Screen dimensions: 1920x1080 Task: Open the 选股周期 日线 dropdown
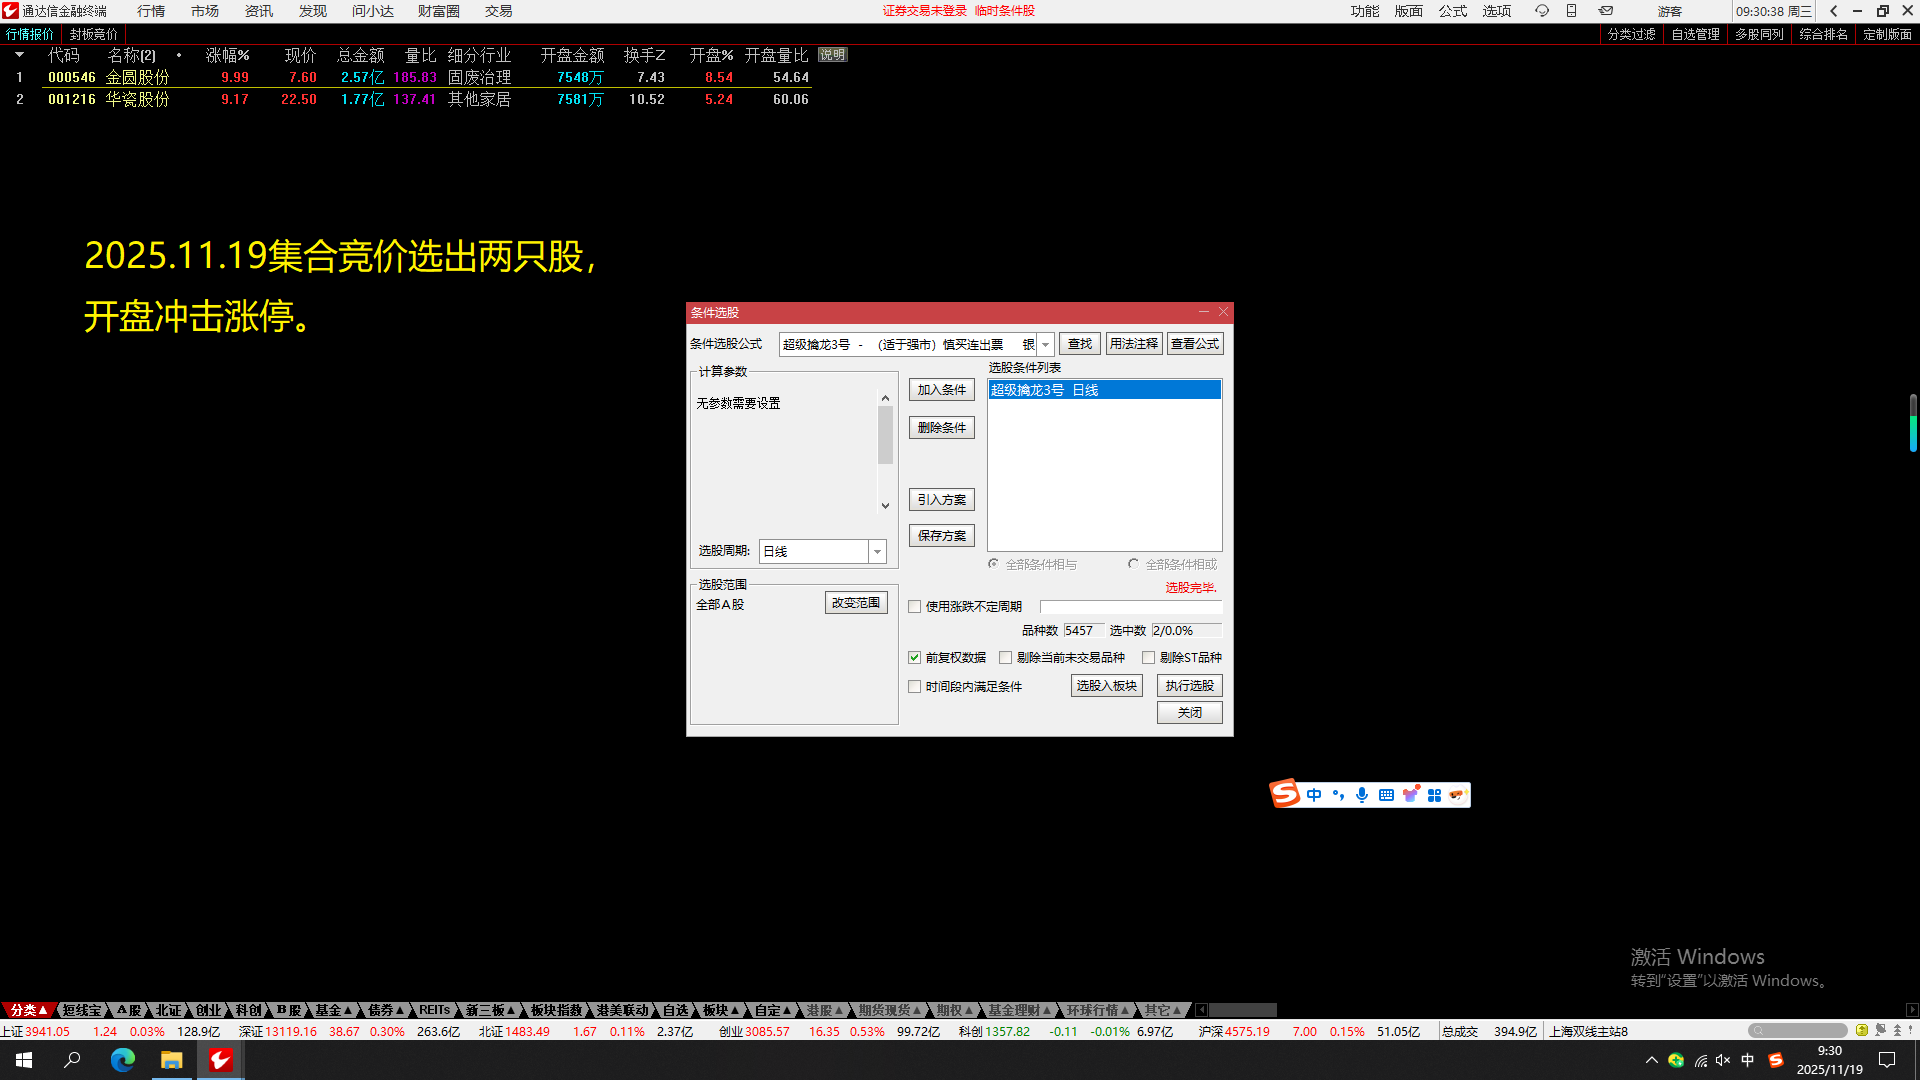point(877,552)
